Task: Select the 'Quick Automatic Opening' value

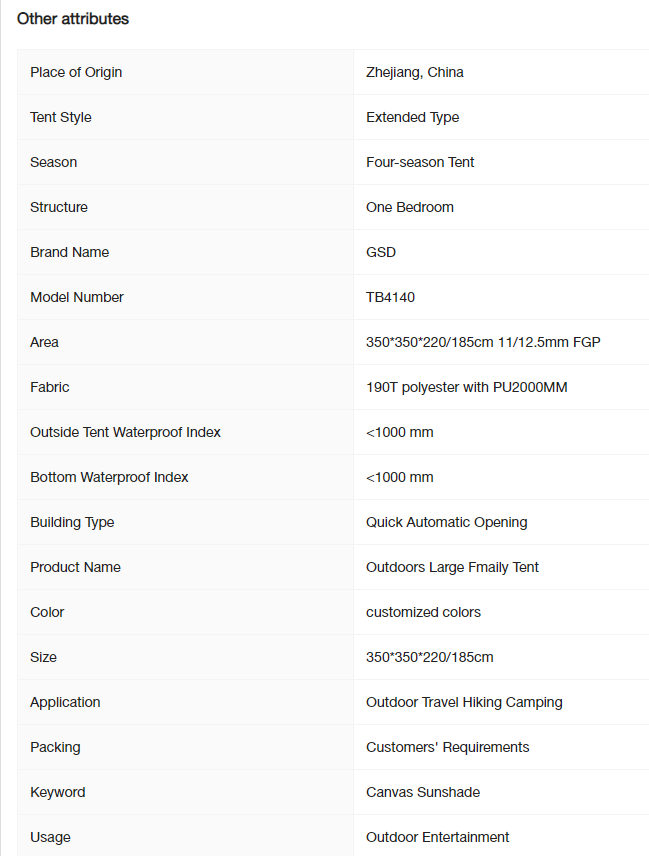Action: pyautogui.click(x=446, y=522)
